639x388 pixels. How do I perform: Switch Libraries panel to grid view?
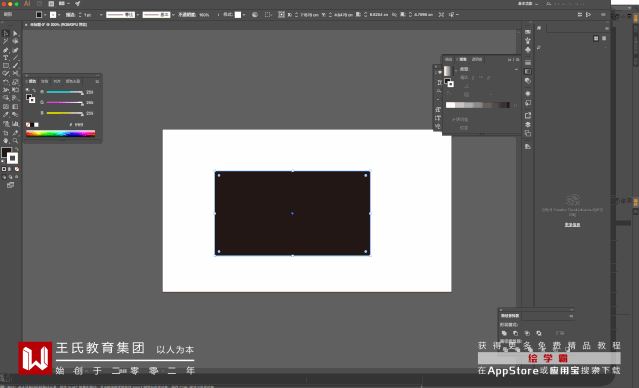(x=596, y=38)
